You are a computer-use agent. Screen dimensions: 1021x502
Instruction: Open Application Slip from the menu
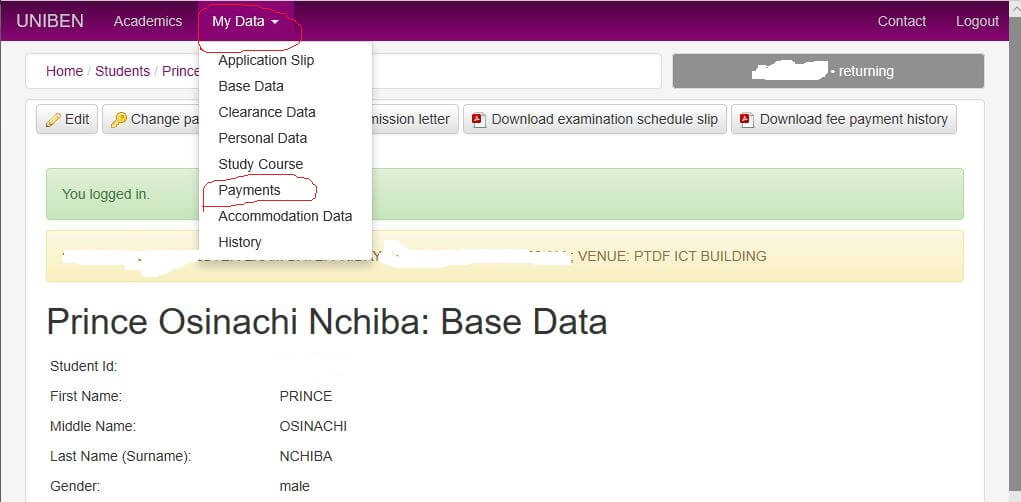(x=266, y=60)
